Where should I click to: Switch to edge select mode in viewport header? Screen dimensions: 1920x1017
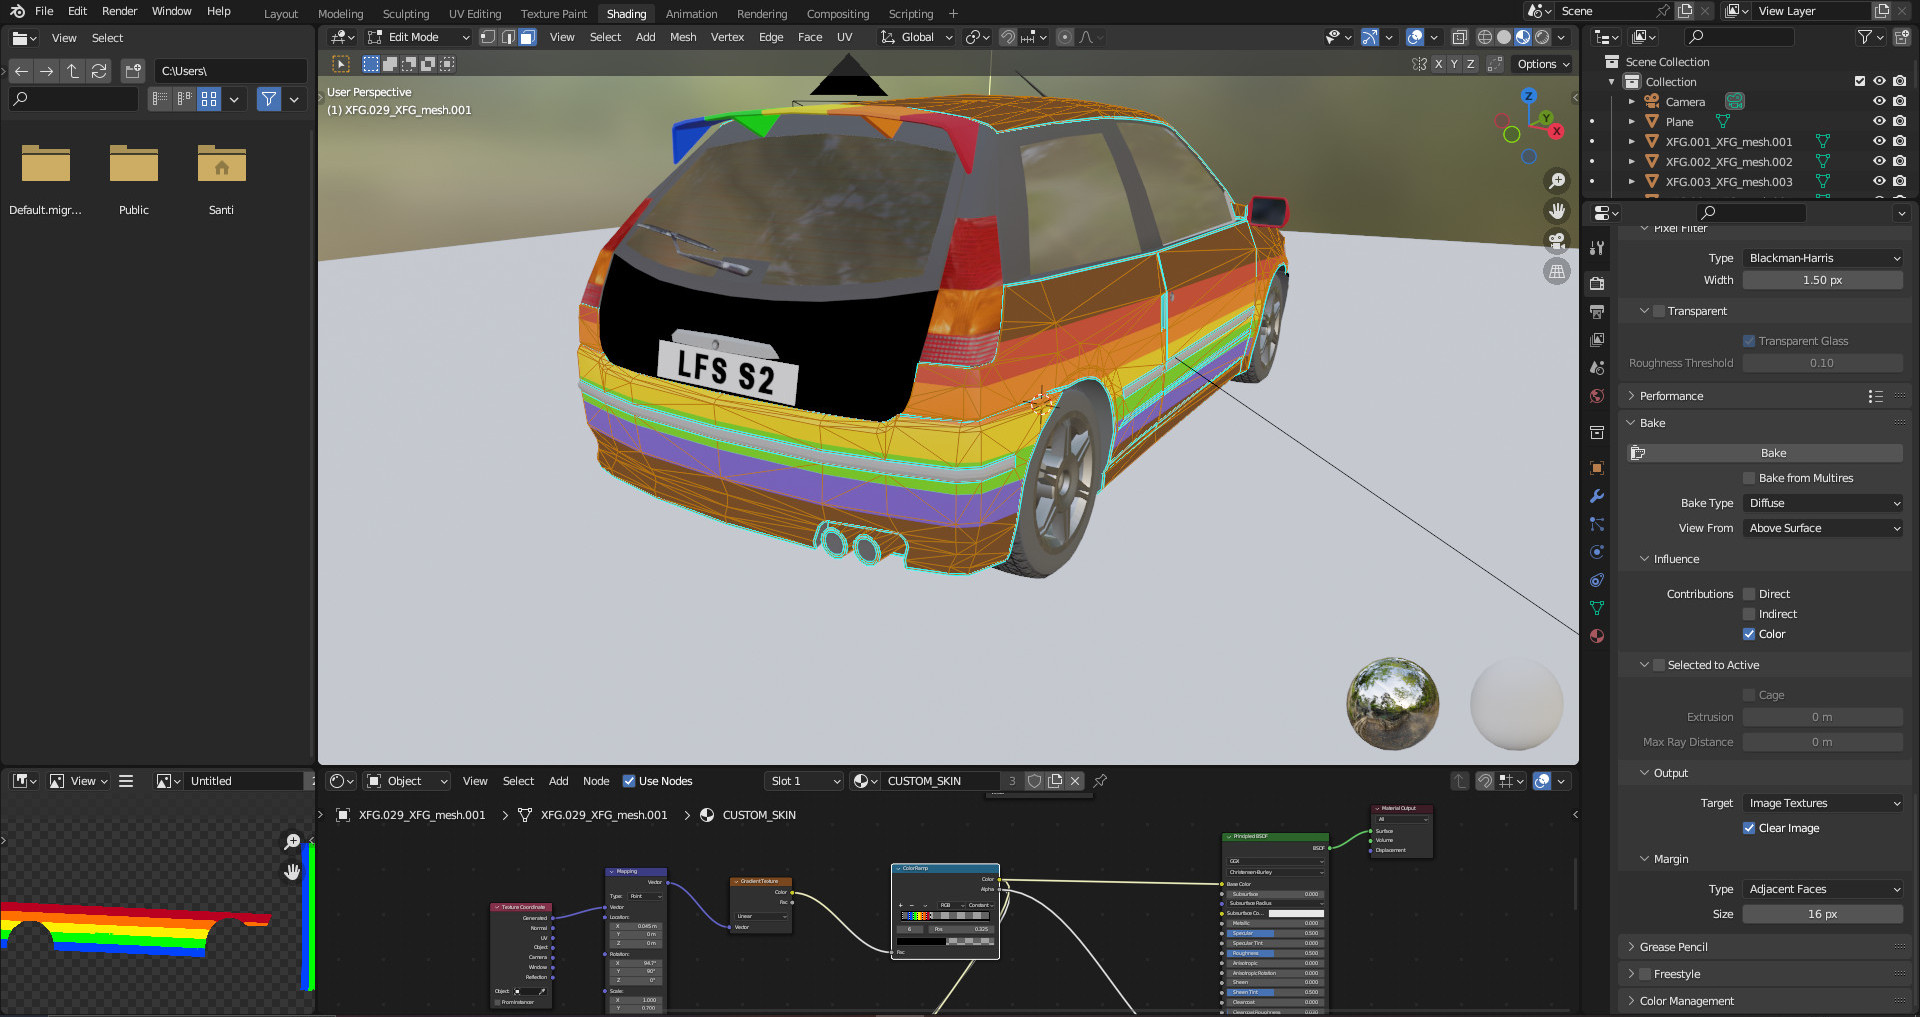(508, 37)
